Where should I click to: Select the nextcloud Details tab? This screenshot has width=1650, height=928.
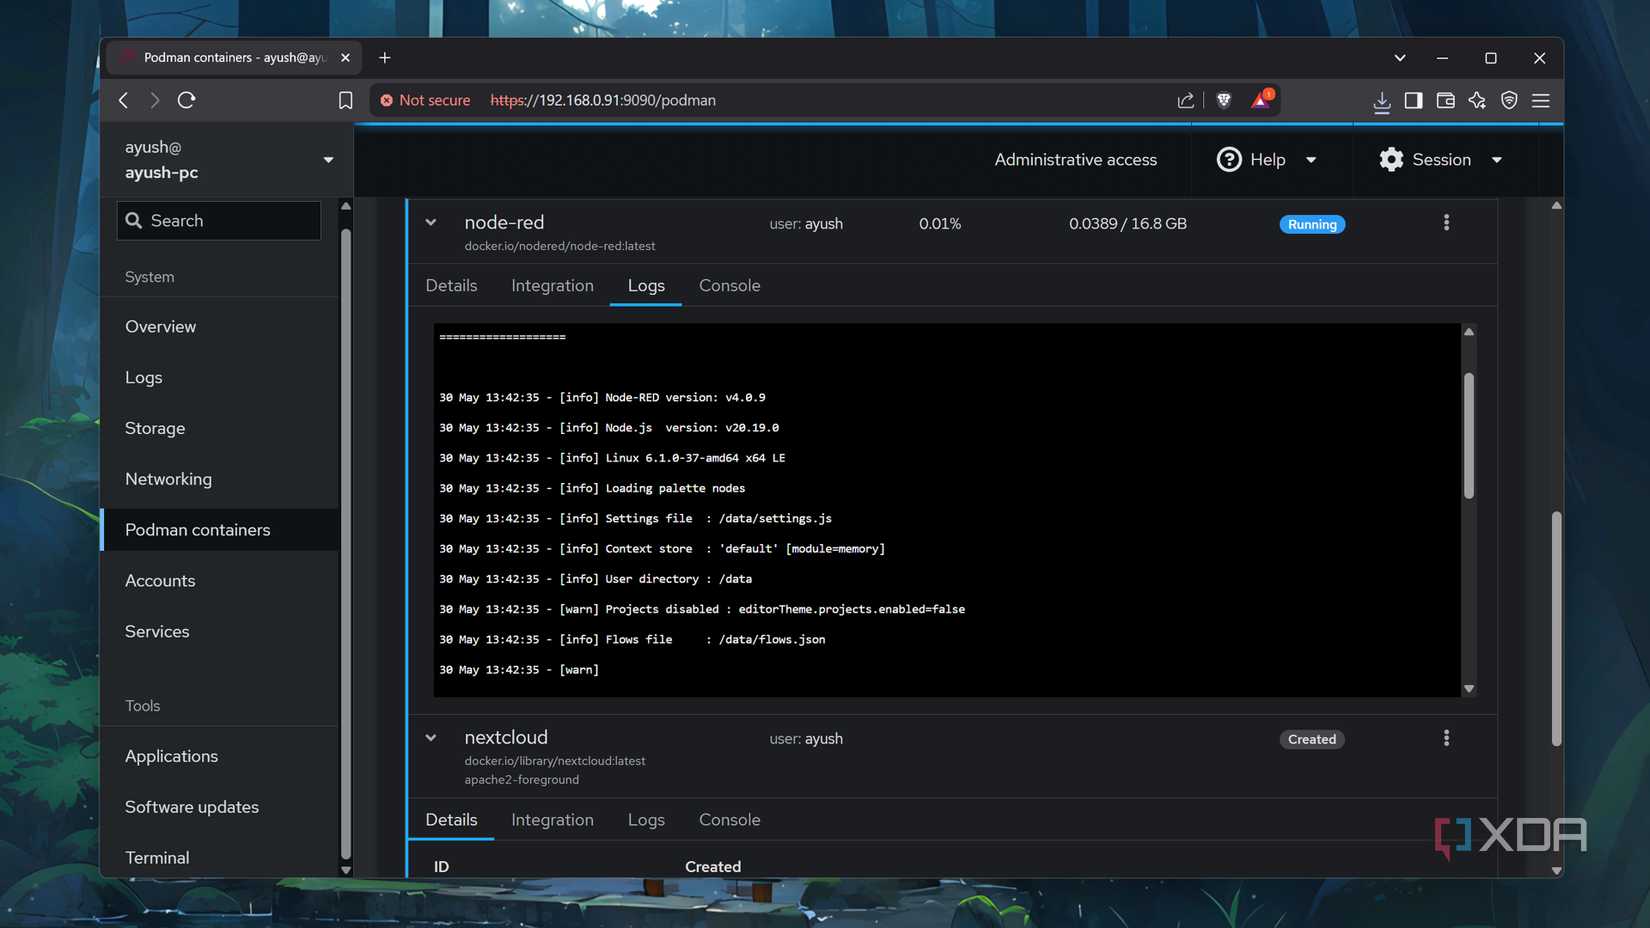[451, 820]
